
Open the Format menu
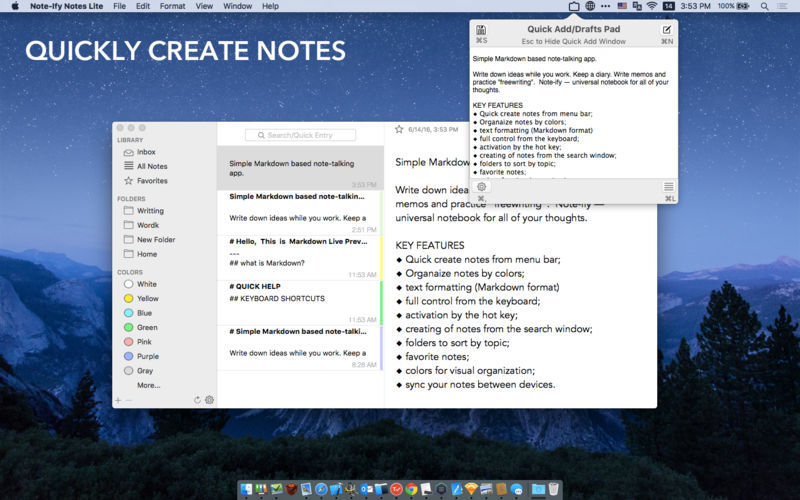click(x=172, y=6)
